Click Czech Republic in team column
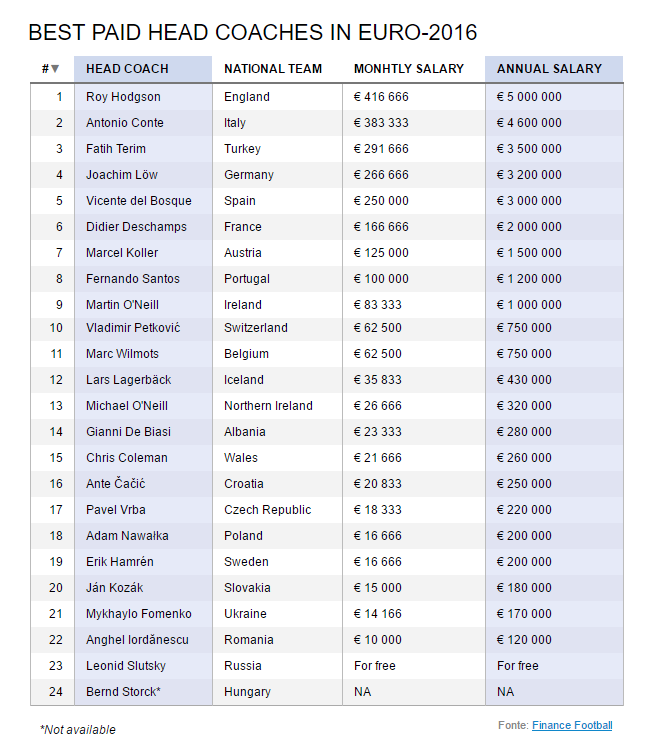 267,510
